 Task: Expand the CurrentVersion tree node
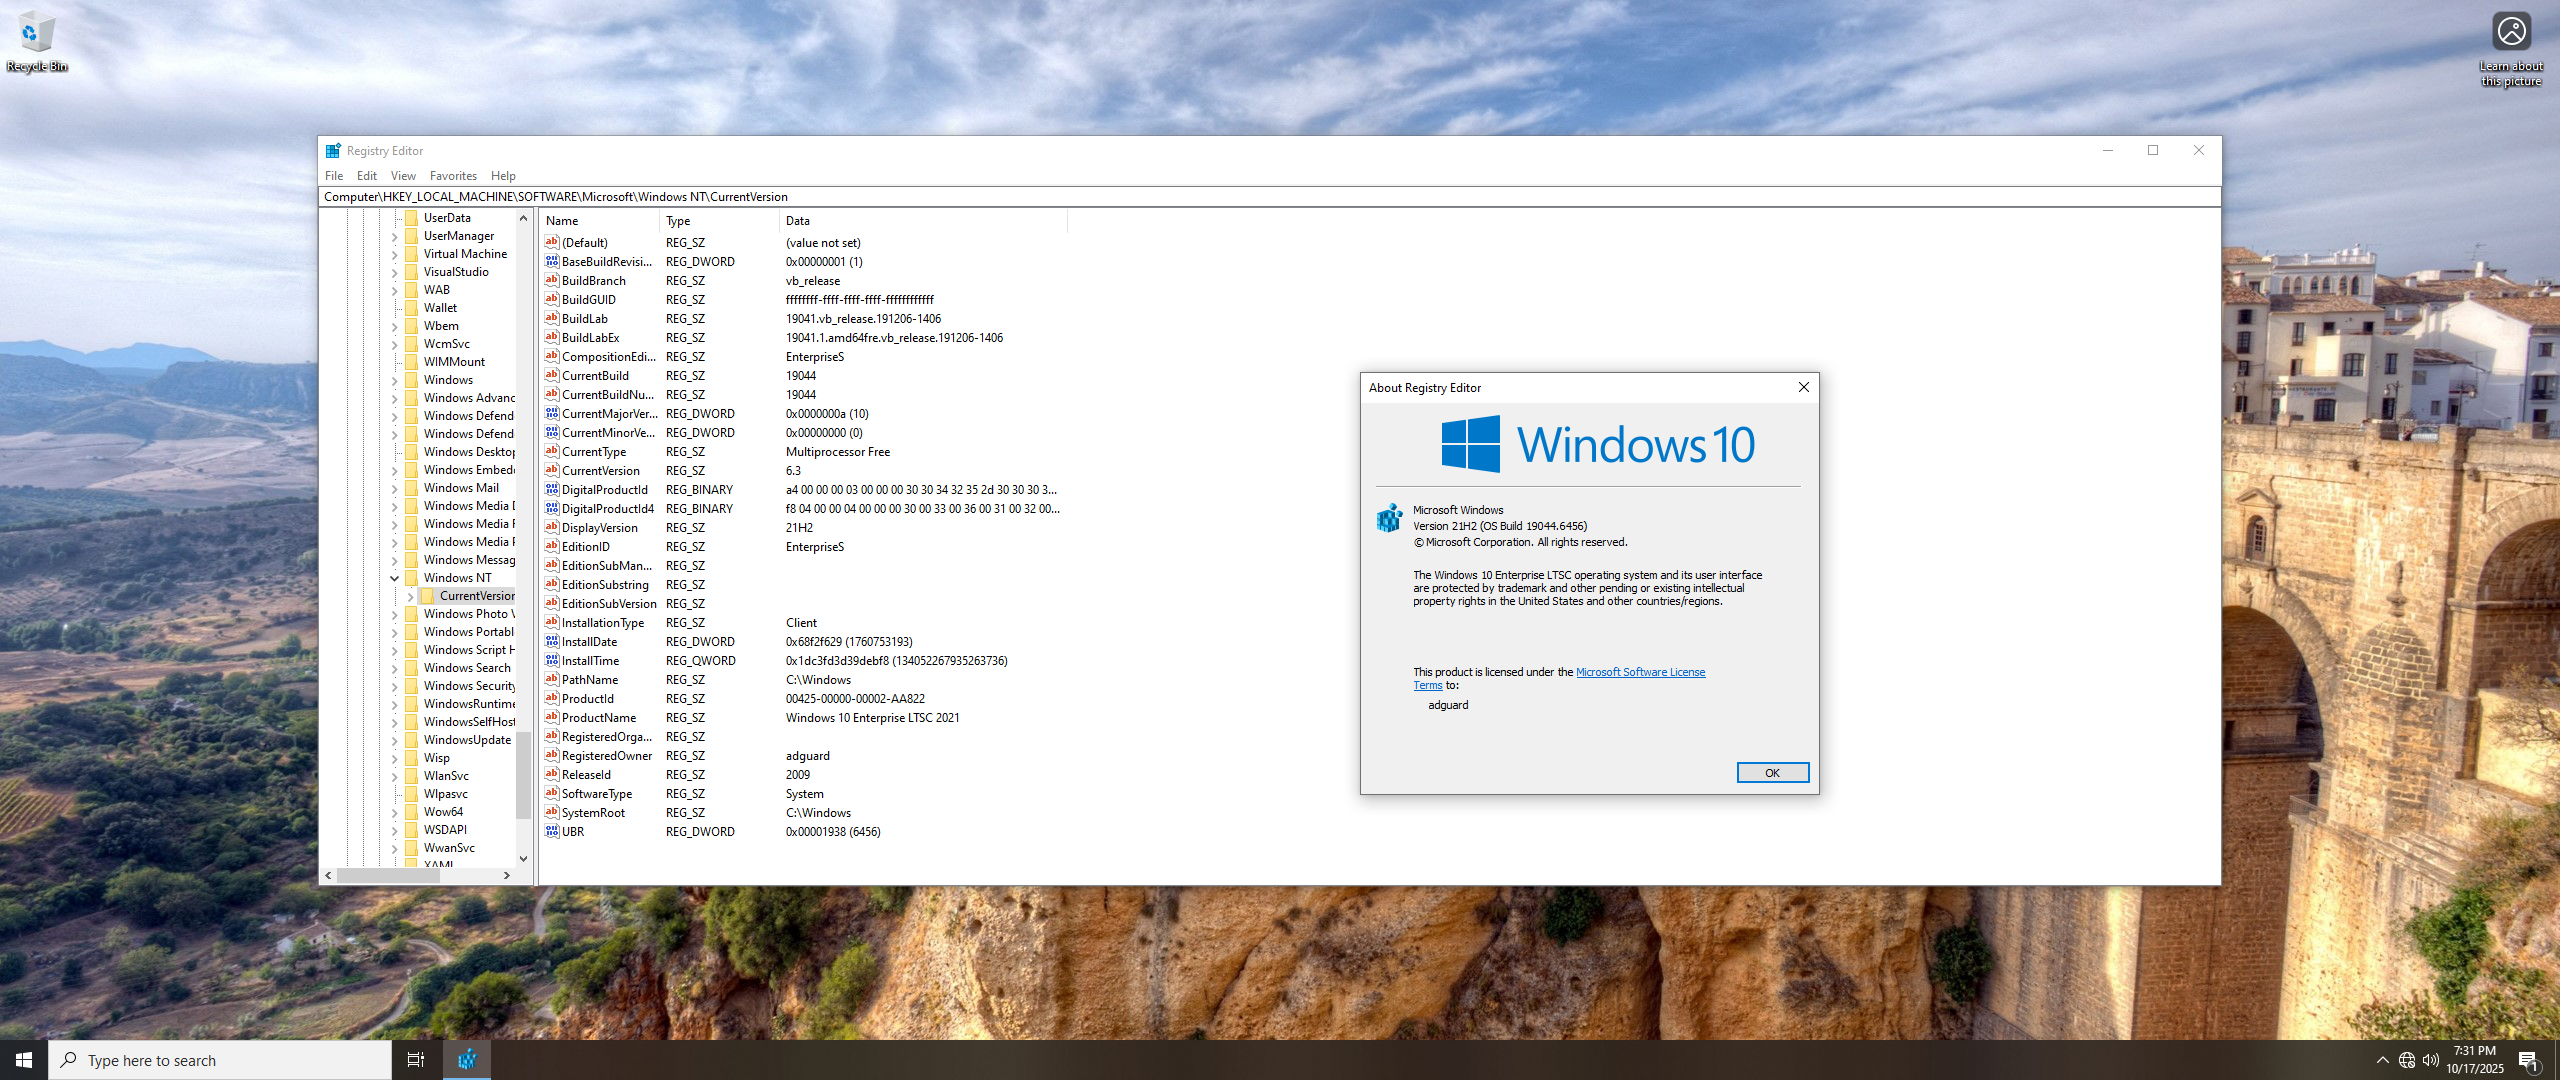pyautogui.click(x=410, y=596)
